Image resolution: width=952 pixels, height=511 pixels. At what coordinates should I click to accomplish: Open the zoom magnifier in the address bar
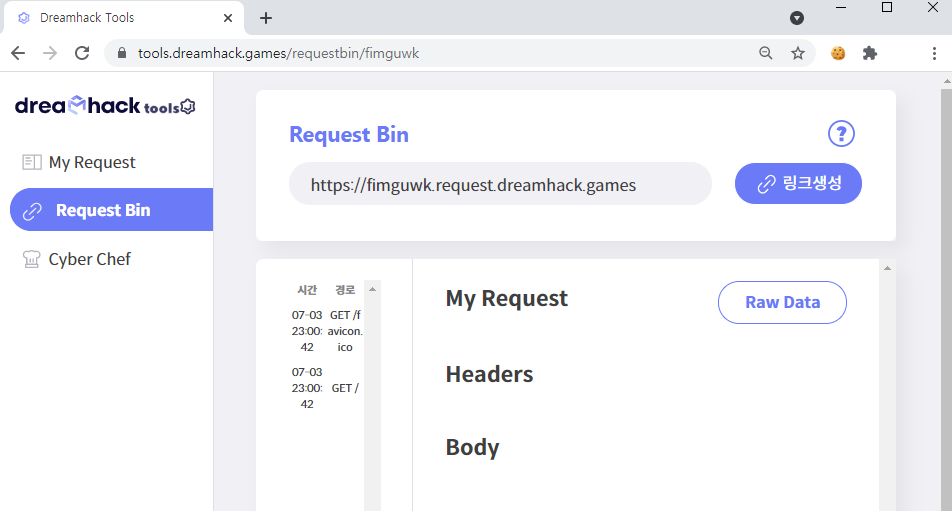coord(766,53)
